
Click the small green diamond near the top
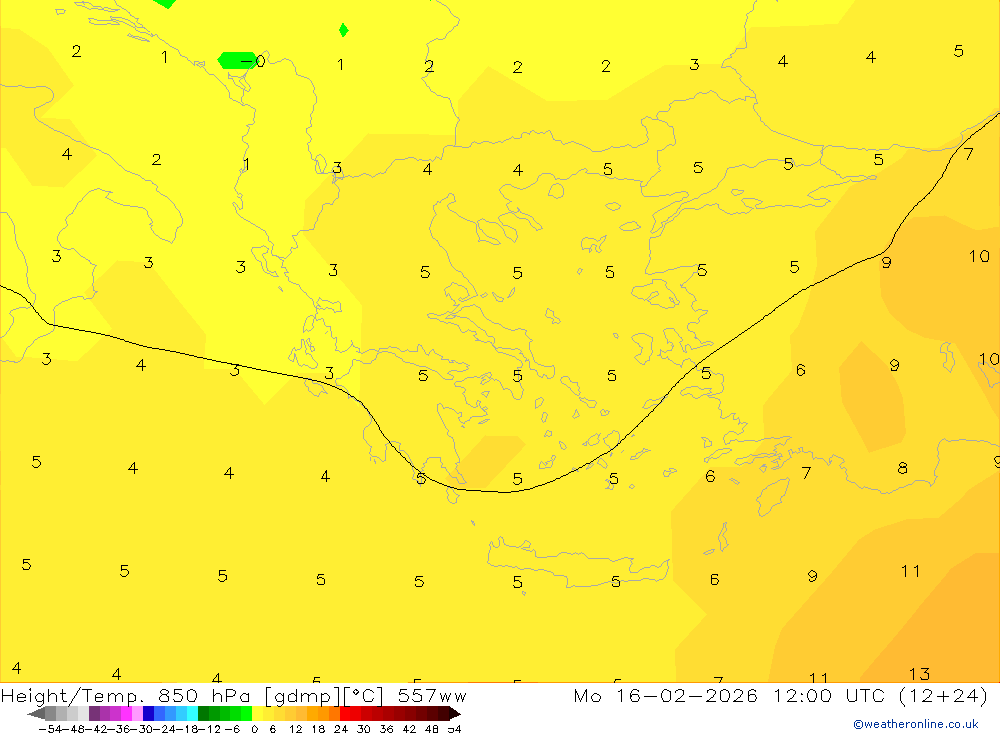[x=344, y=30]
